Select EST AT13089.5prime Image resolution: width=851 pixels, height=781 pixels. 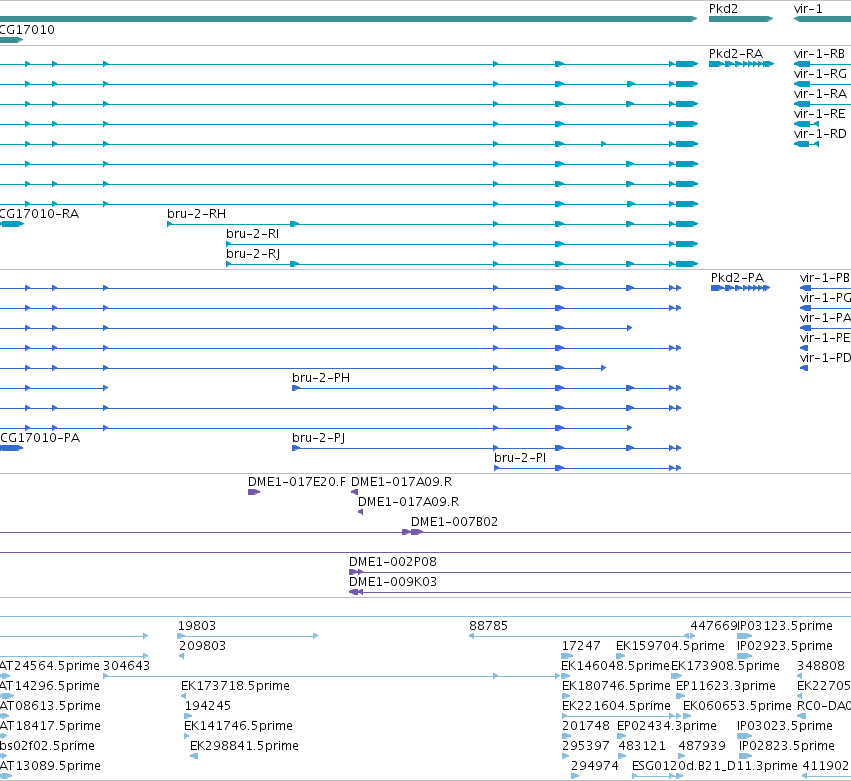click(50, 766)
